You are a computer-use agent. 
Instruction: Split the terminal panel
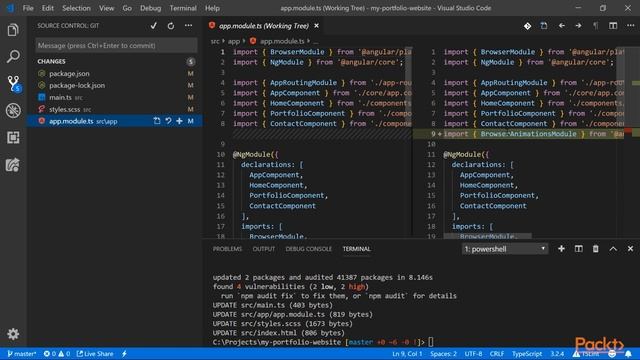point(578,249)
